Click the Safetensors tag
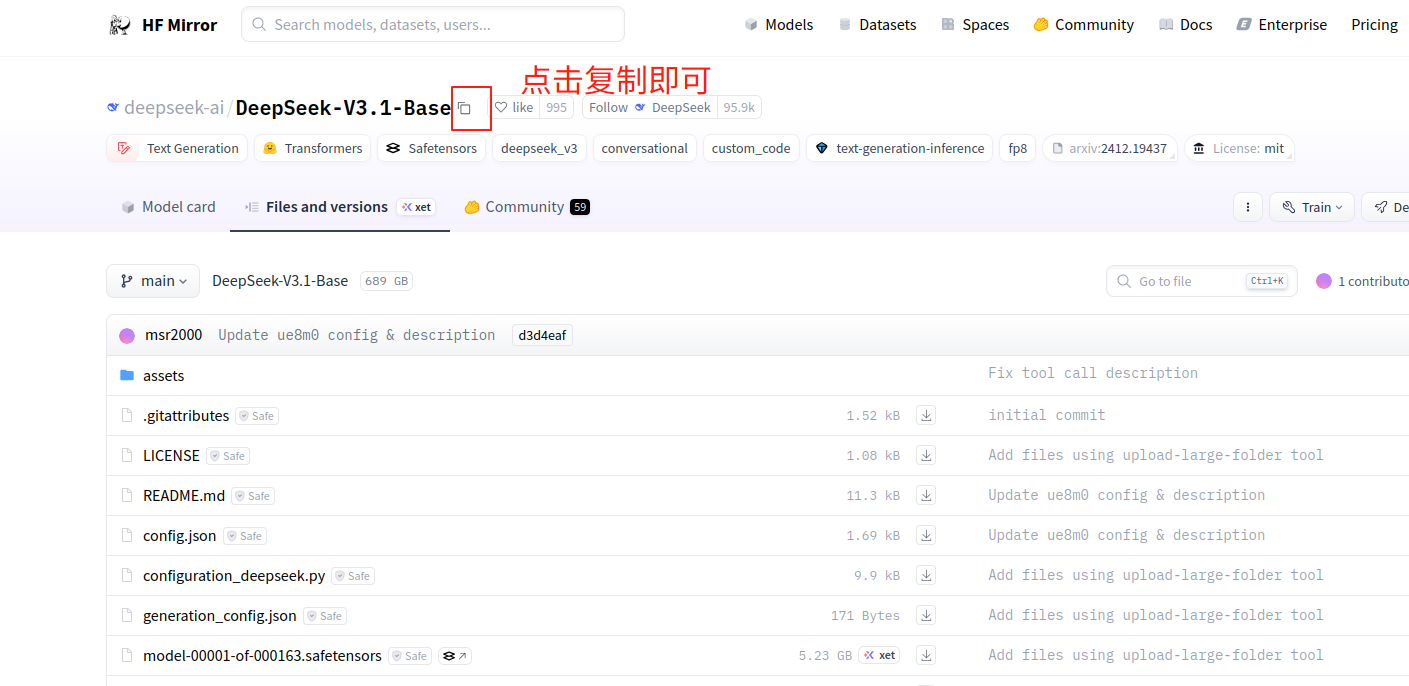Screen dimensions: 1409x686 pyautogui.click(x=431, y=148)
